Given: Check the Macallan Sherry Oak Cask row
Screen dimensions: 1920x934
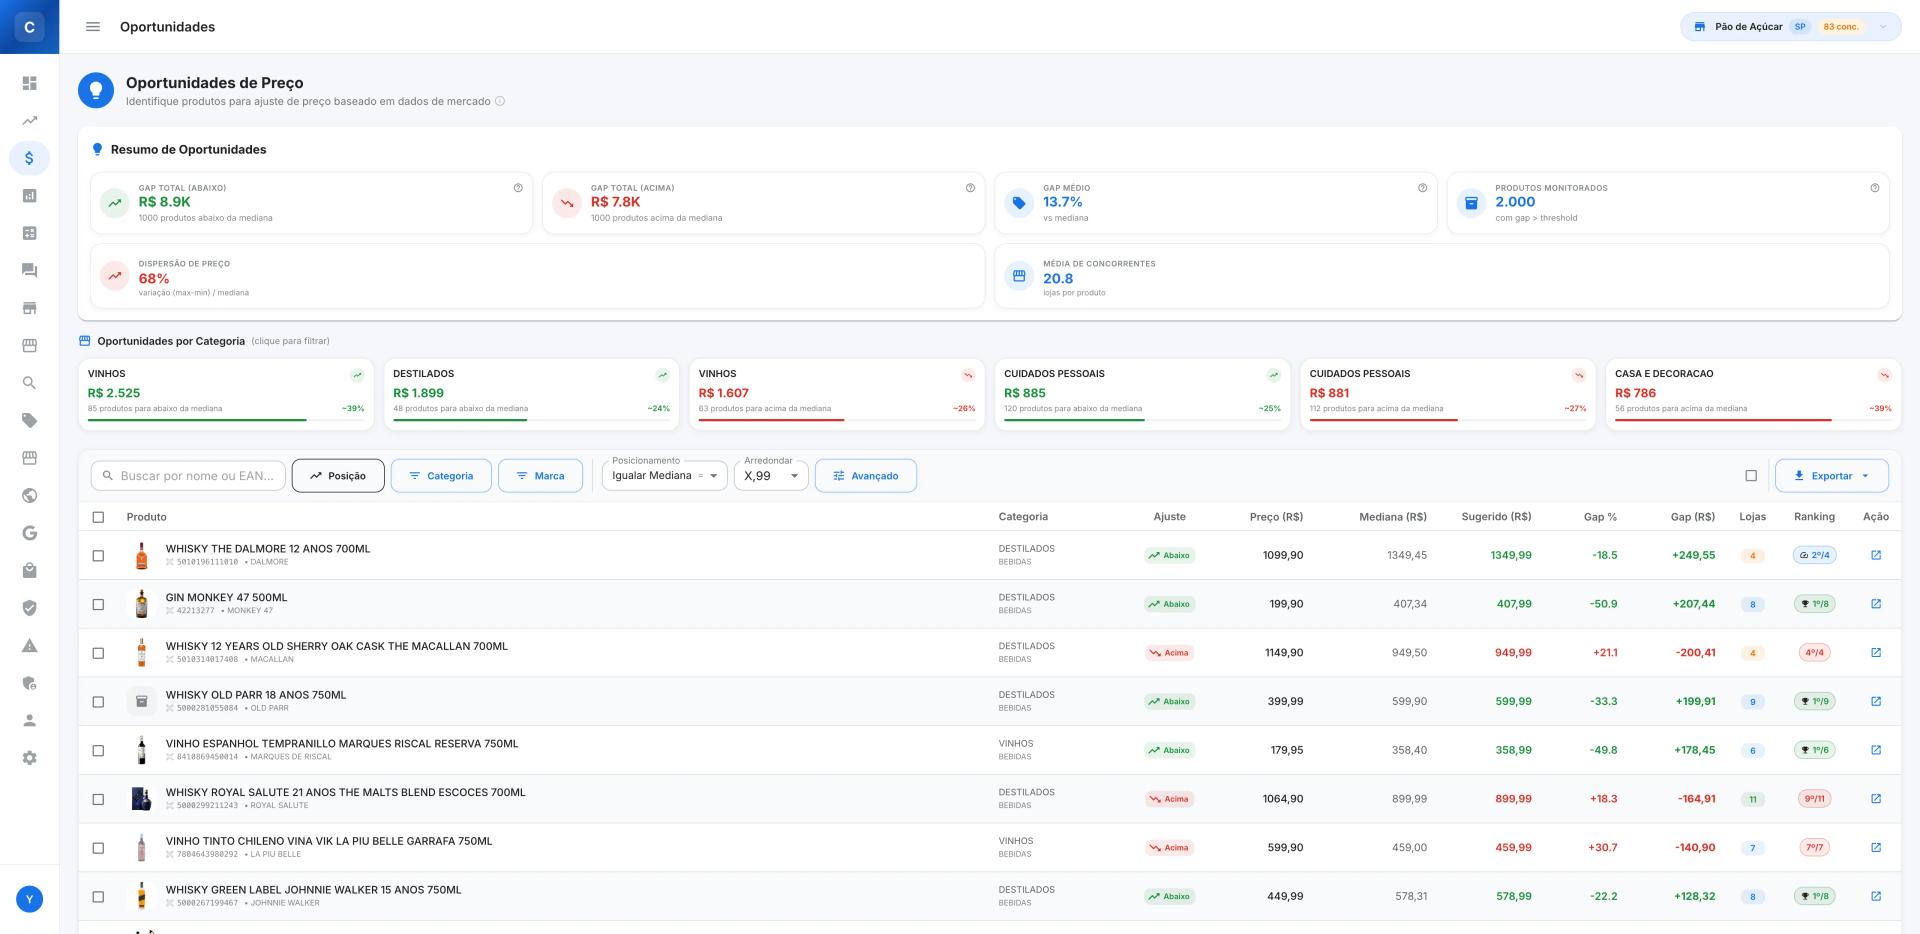Looking at the screenshot, I should [x=98, y=653].
